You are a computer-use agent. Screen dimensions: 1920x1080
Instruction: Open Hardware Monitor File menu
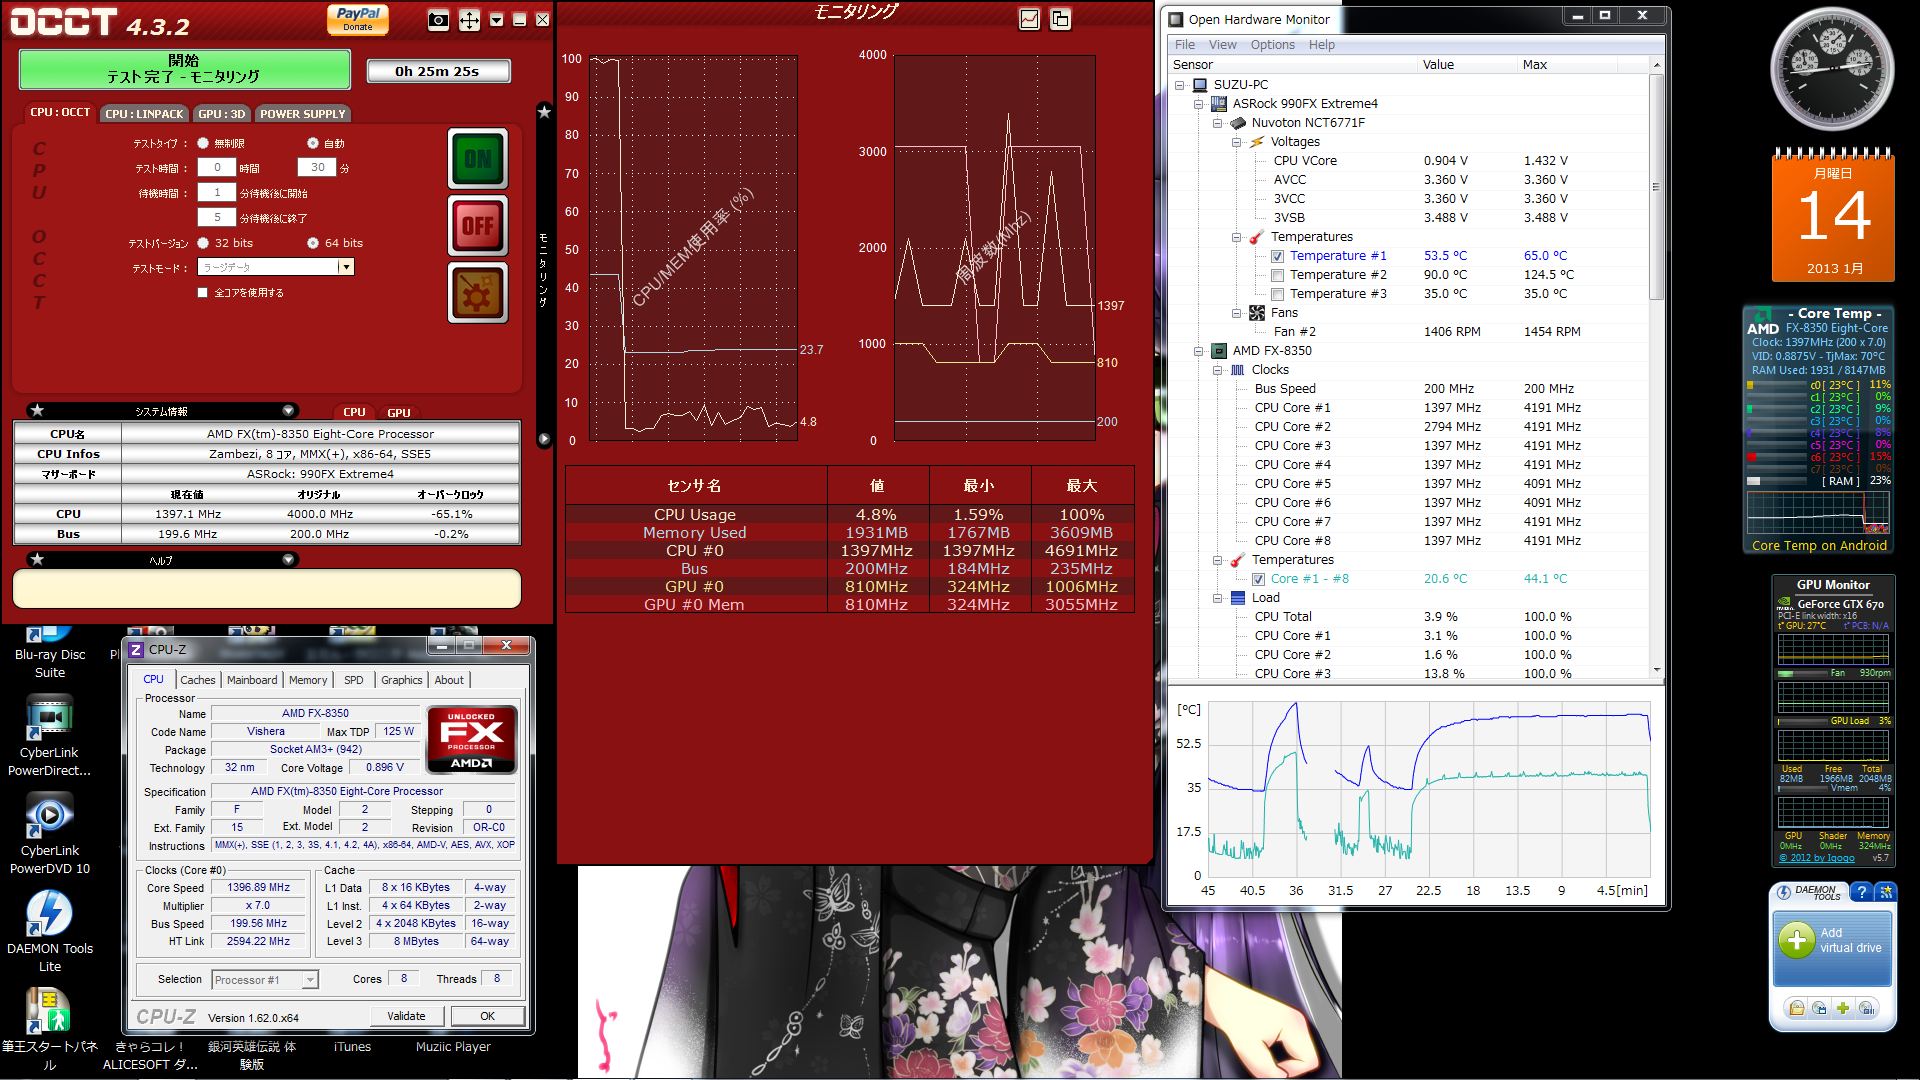pyautogui.click(x=1185, y=45)
